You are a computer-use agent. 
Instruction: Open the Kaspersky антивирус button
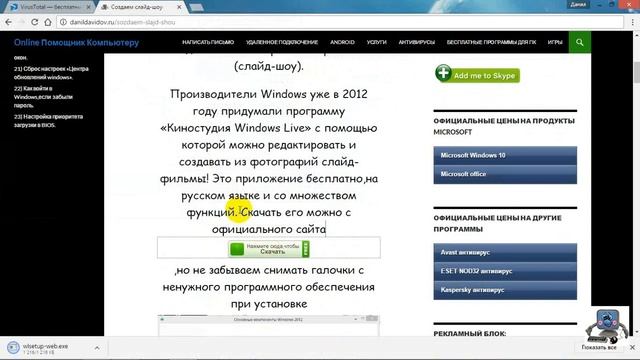click(x=505, y=290)
